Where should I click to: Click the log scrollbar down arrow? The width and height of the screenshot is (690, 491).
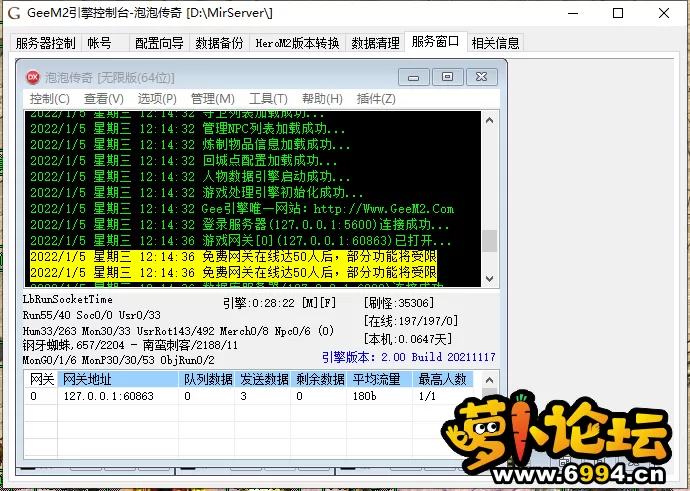point(489,278)
